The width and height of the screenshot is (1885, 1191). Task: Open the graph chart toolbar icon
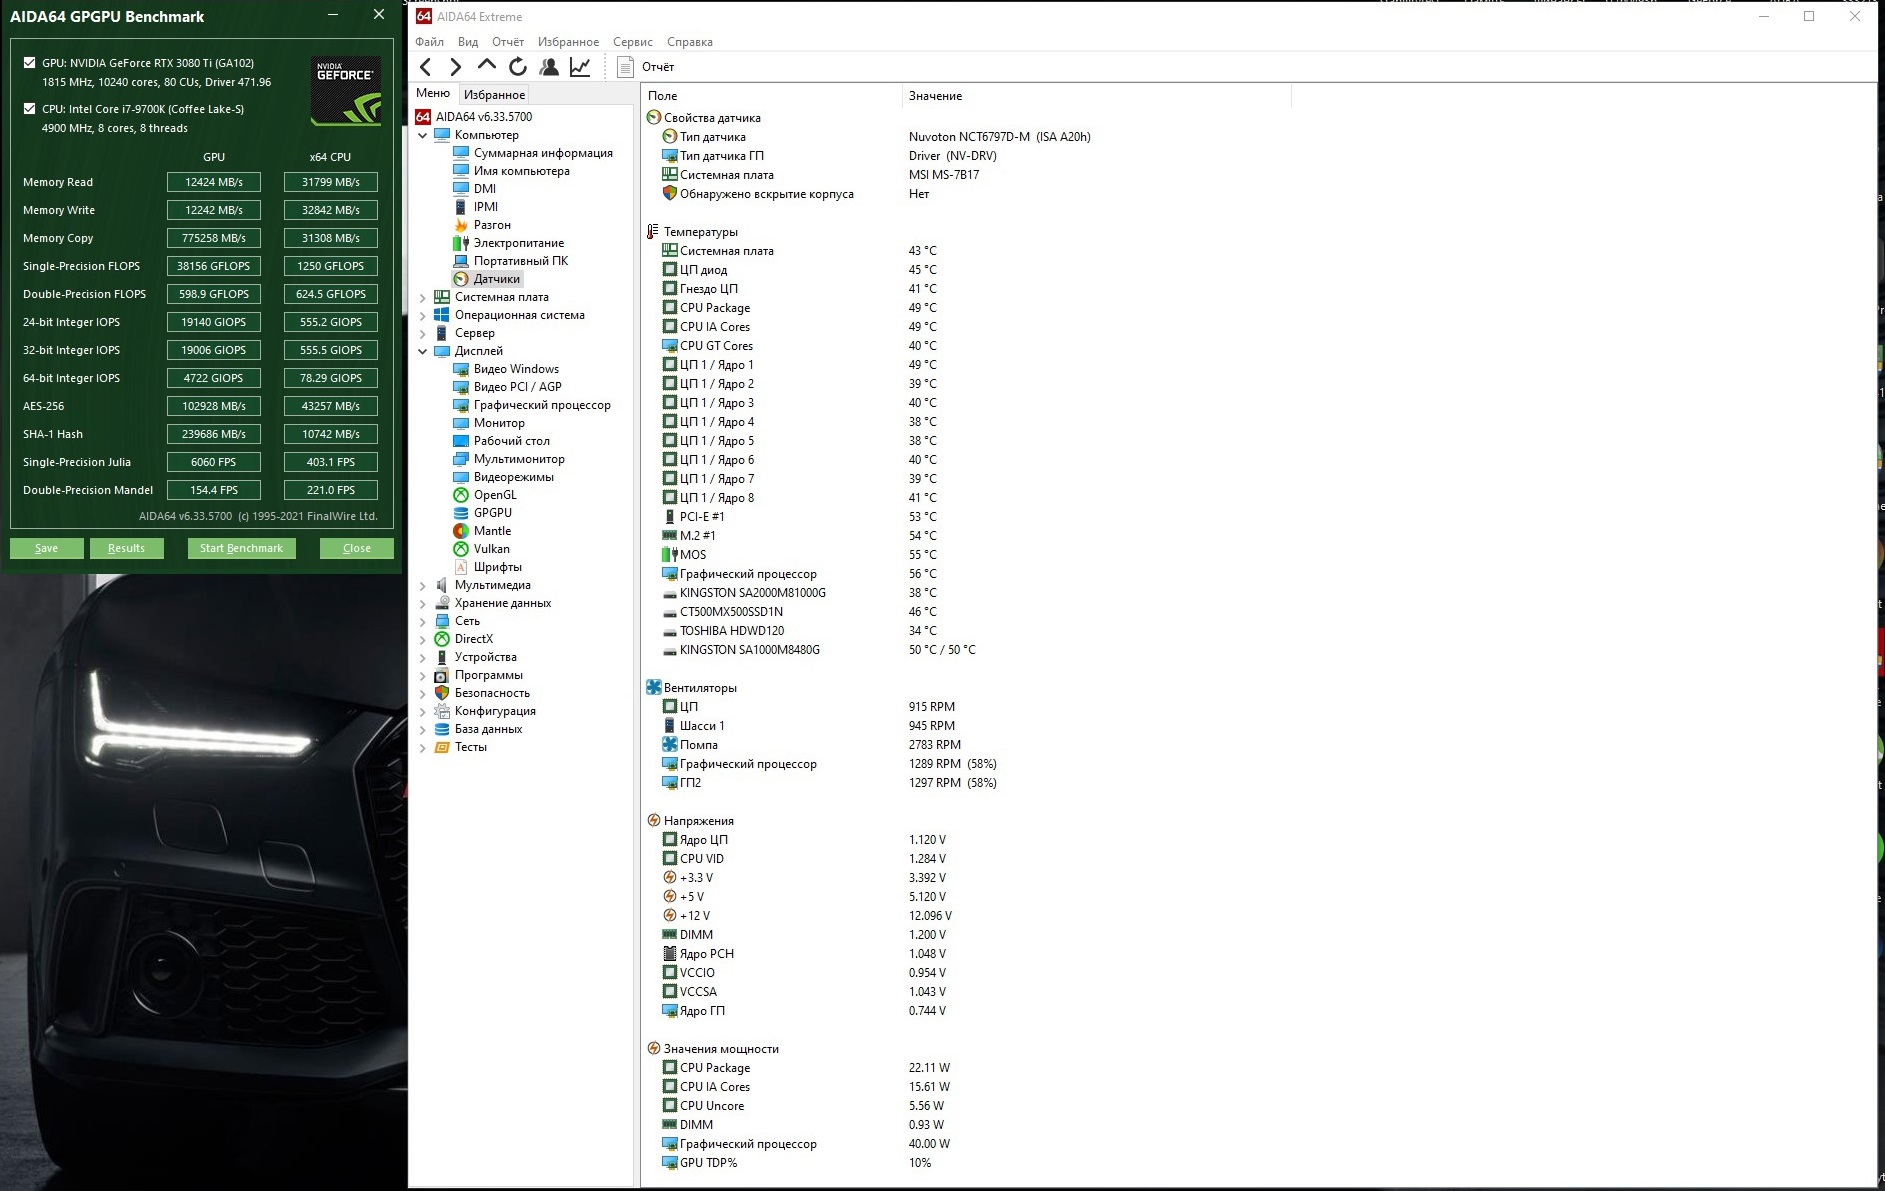click(x=580, y=67)
